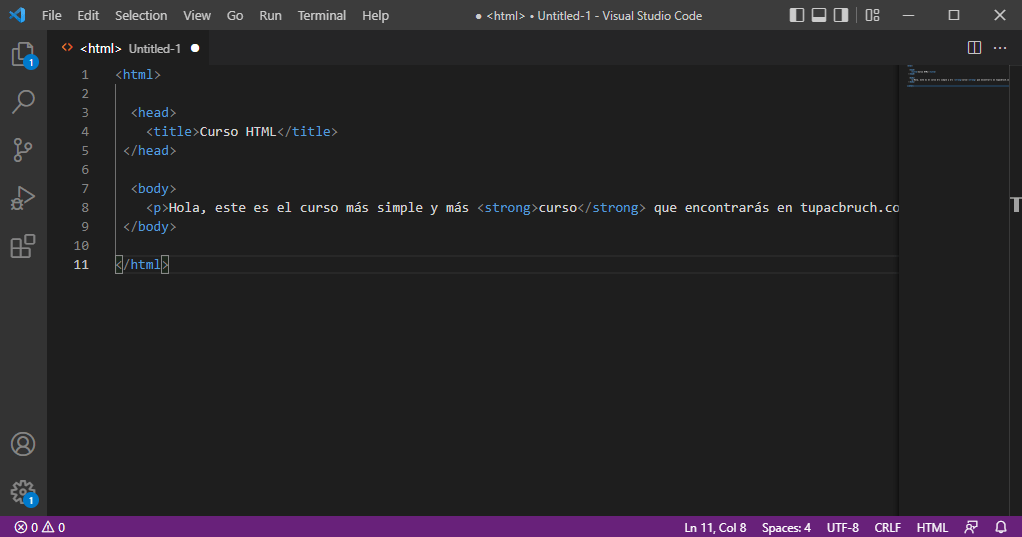Click the 'tupacbruch.co' text on line 8
Screen dimensions: 1022x537
tap(849, 208)
